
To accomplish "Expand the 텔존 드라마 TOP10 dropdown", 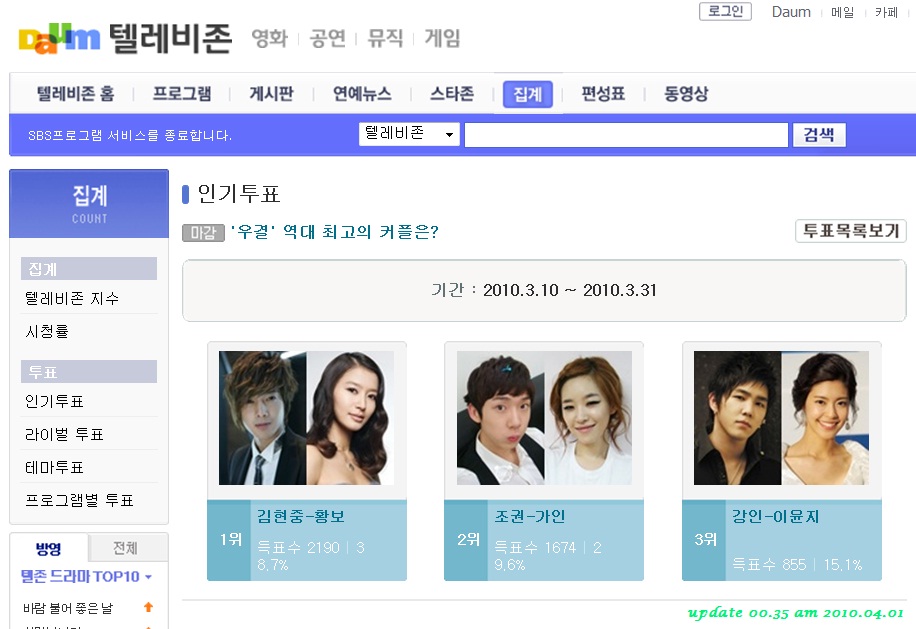I will click(86, 577).
